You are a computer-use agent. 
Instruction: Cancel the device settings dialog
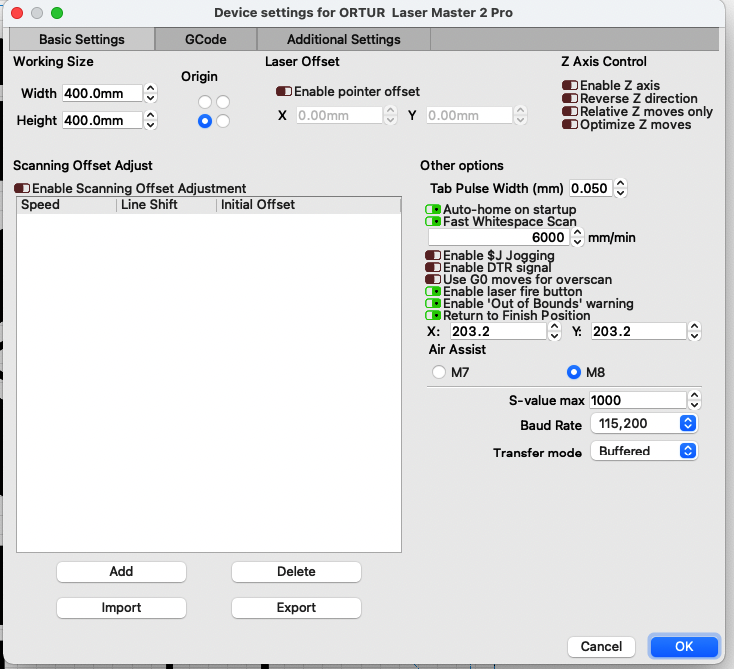601,647
